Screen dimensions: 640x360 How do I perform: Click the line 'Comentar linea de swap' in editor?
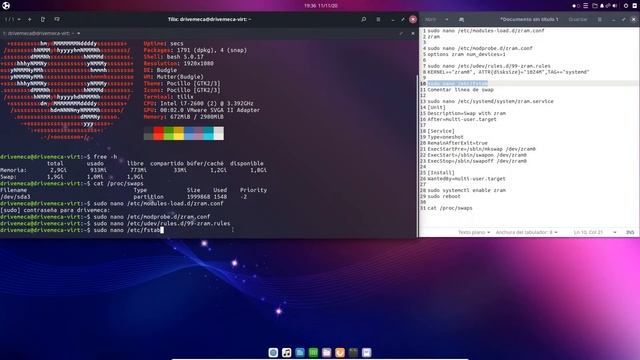460,89
